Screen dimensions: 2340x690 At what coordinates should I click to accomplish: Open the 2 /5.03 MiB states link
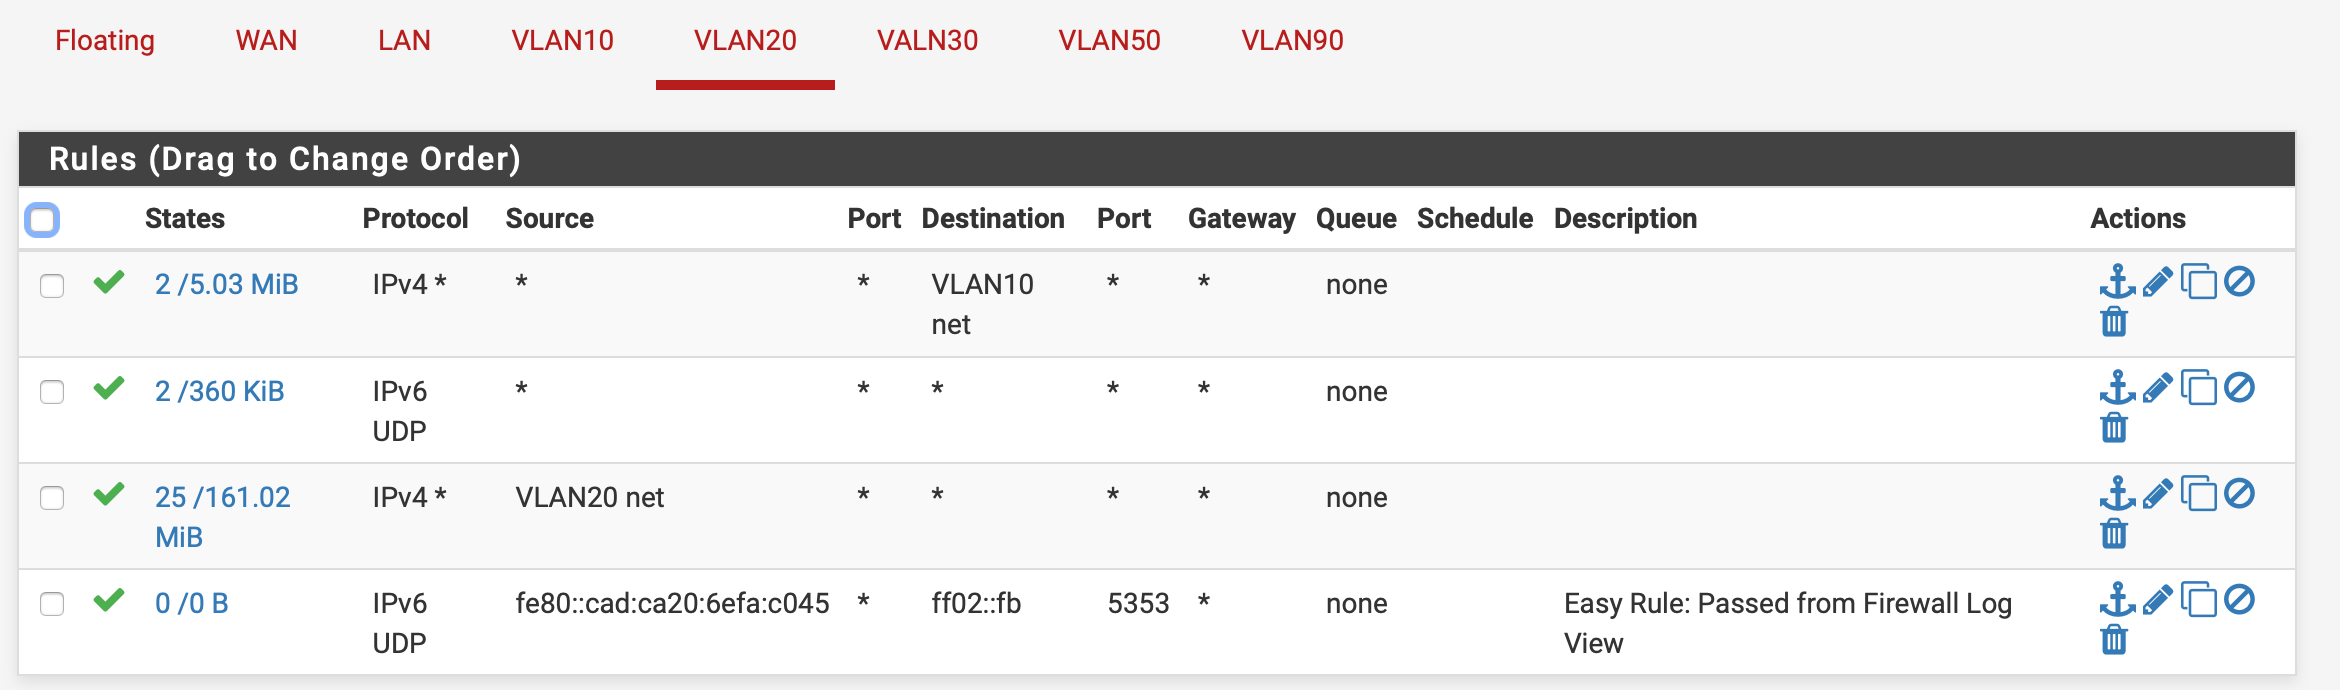click(226, 285)
